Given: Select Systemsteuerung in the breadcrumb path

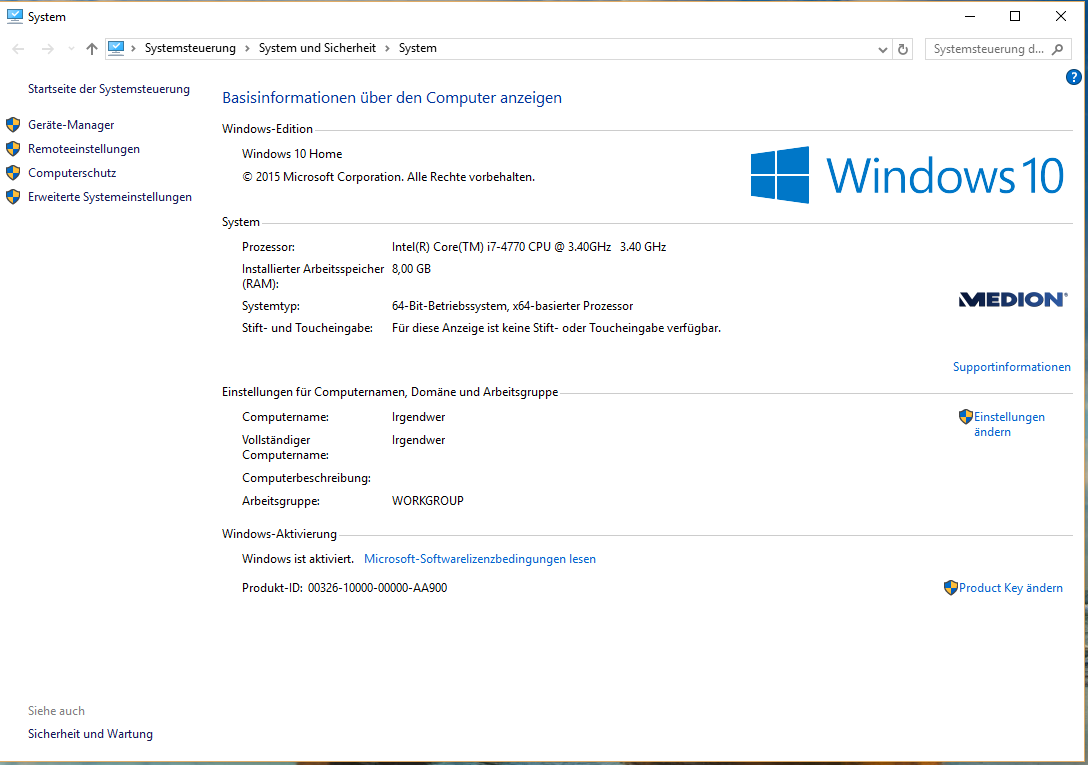Looking at the screenshot, I should [190, 48].
